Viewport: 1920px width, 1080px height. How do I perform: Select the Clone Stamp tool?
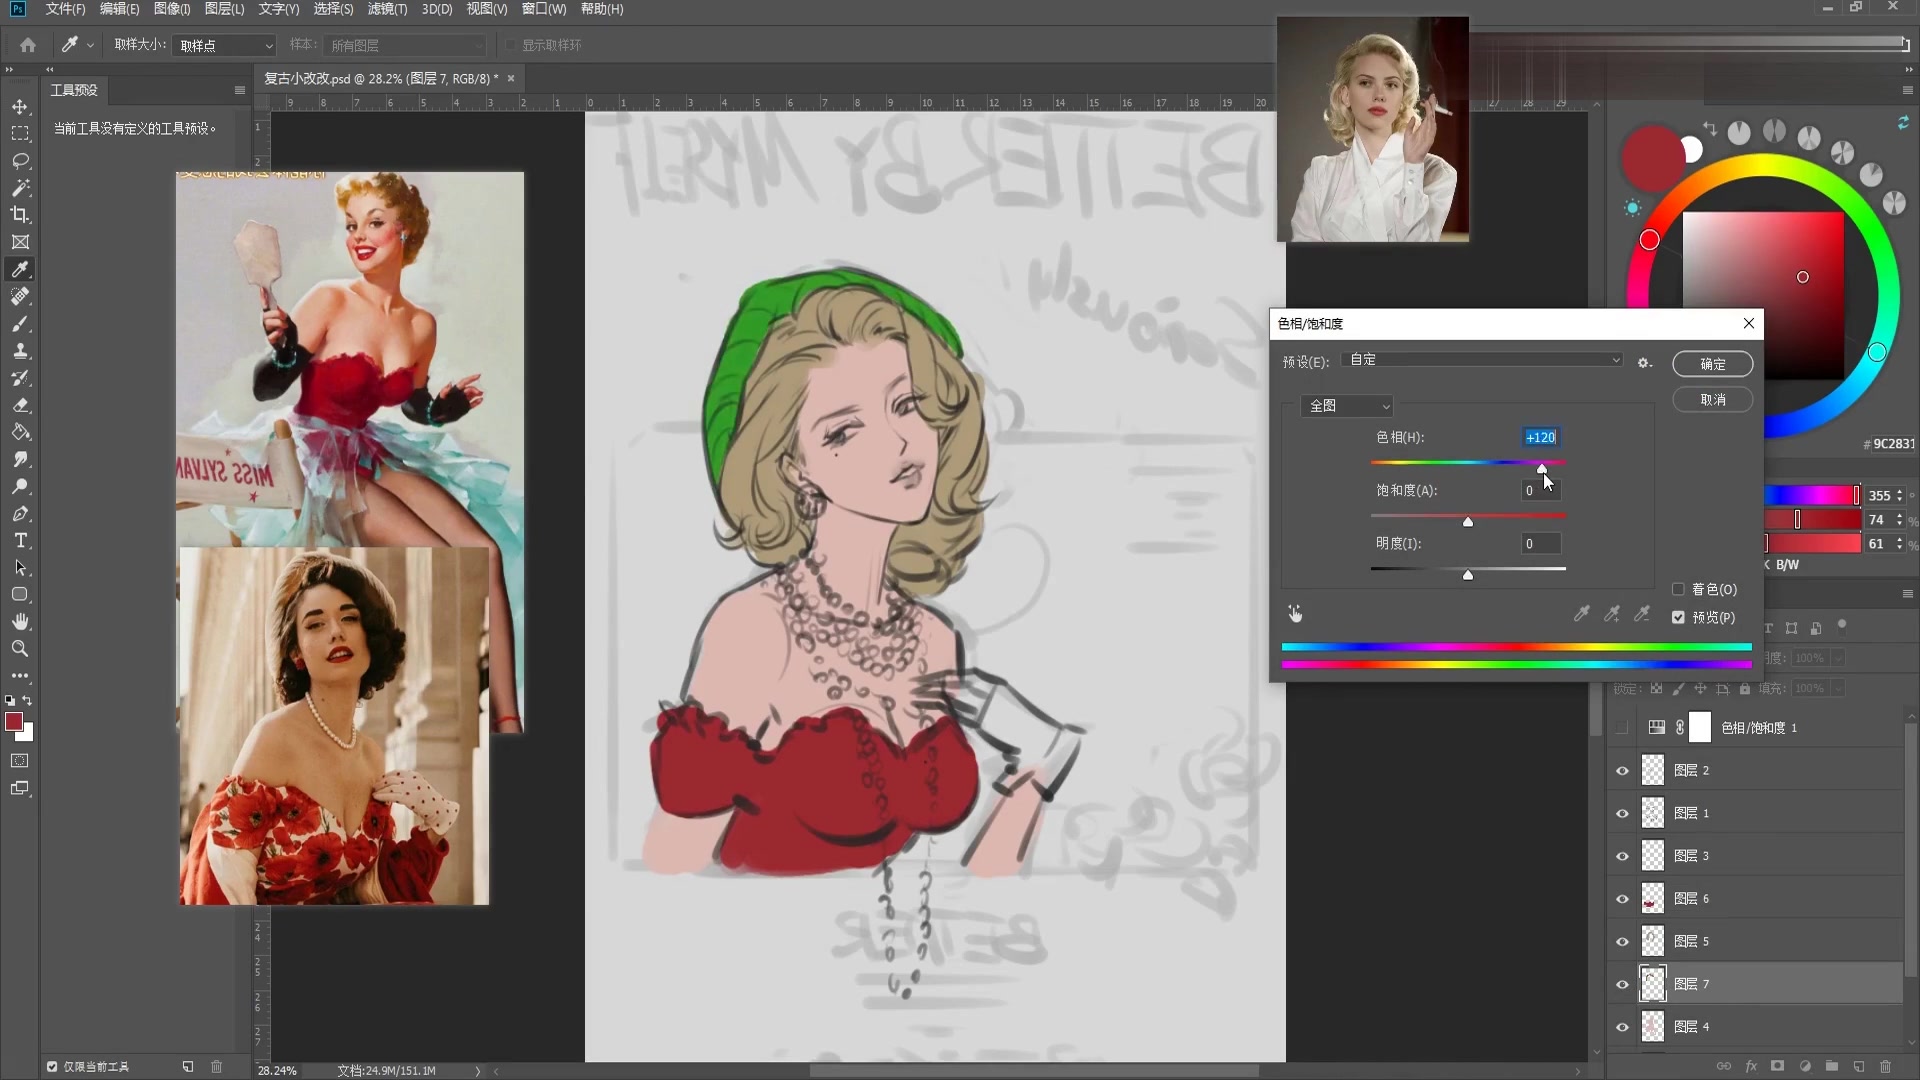click(20, 351)
